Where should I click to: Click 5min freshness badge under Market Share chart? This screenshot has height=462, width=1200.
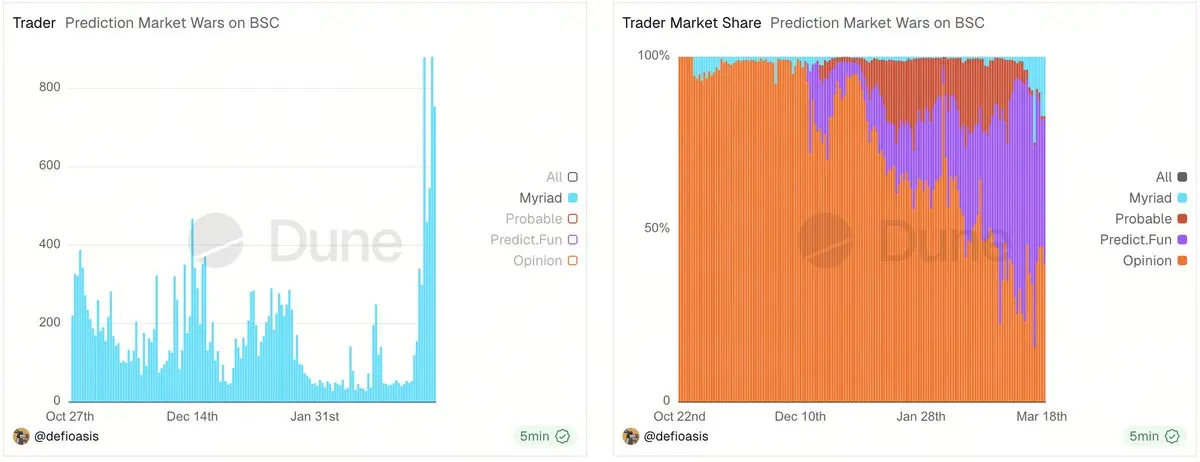click(x=1144, y=436)
